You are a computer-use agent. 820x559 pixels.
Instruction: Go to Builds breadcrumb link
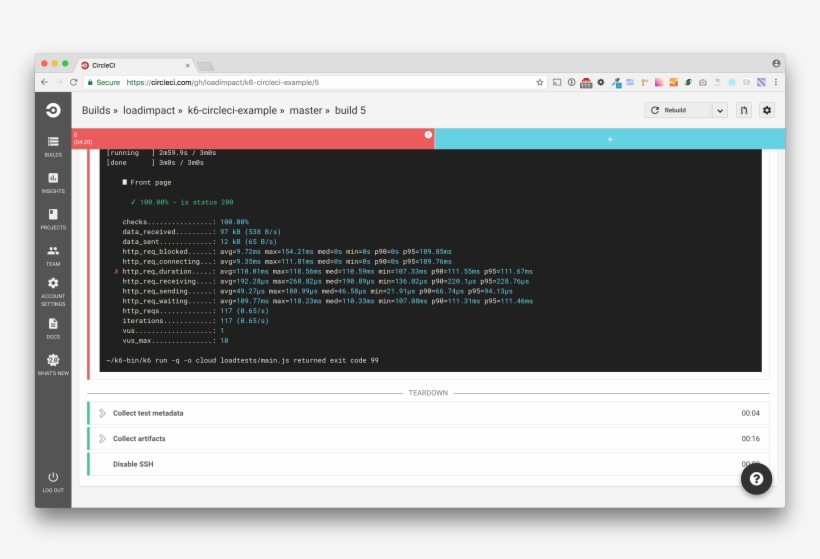point(96,110)
